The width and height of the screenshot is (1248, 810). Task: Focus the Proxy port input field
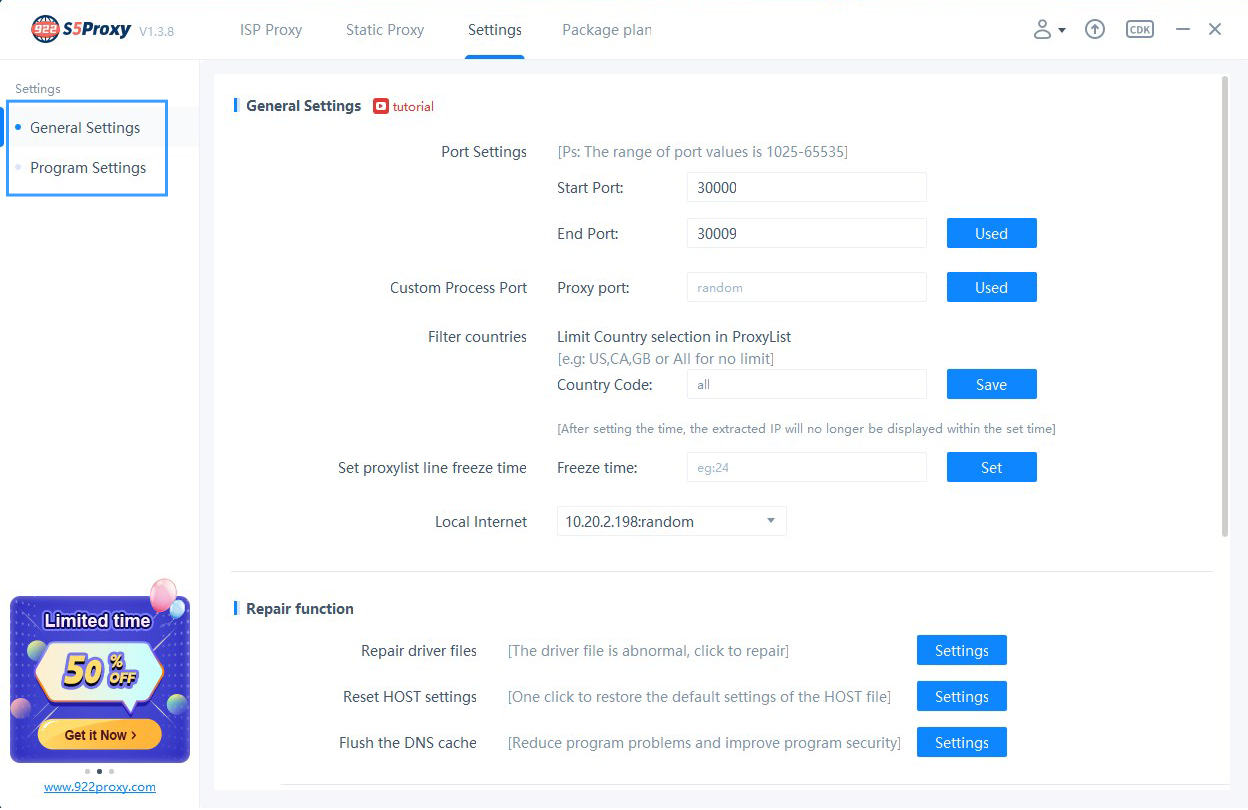pyautogui.click(x=806, y=287)
